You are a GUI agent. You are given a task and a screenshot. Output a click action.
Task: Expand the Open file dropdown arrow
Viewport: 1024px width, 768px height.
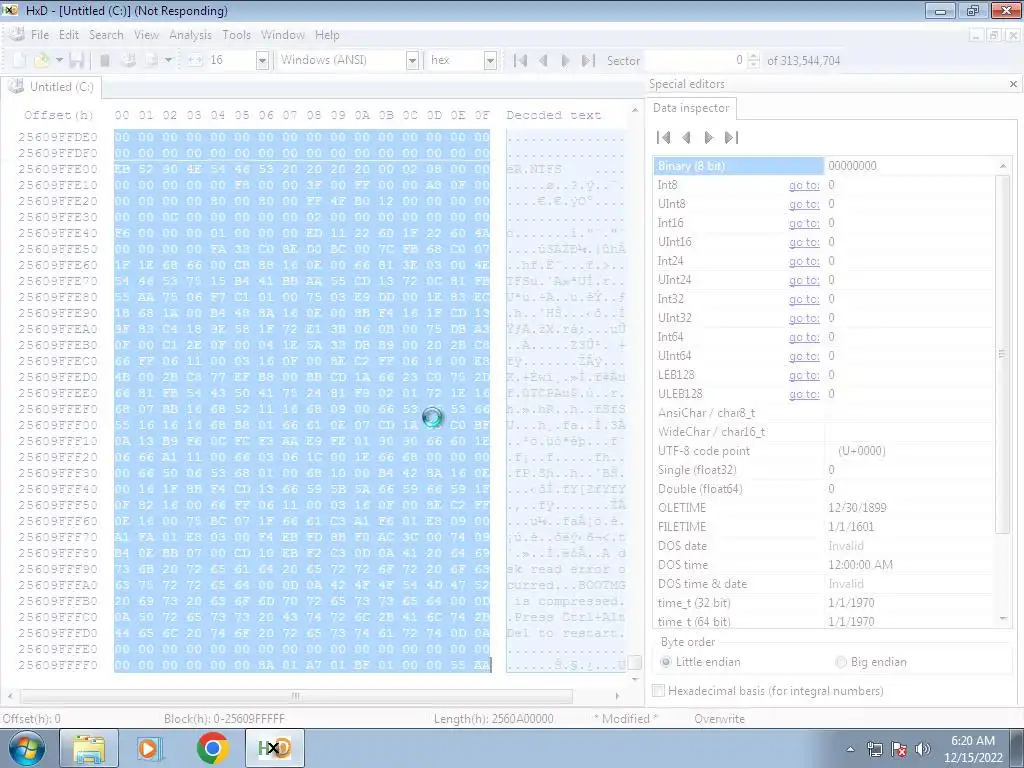[x=59, y=60]
